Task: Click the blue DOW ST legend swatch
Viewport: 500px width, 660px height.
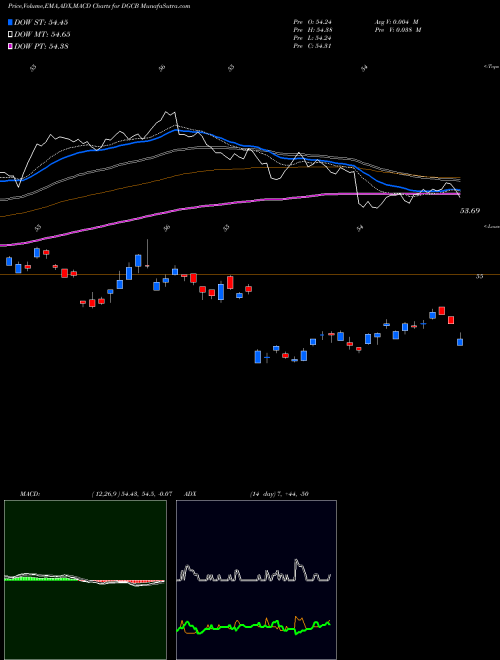Action: (11, 22)
